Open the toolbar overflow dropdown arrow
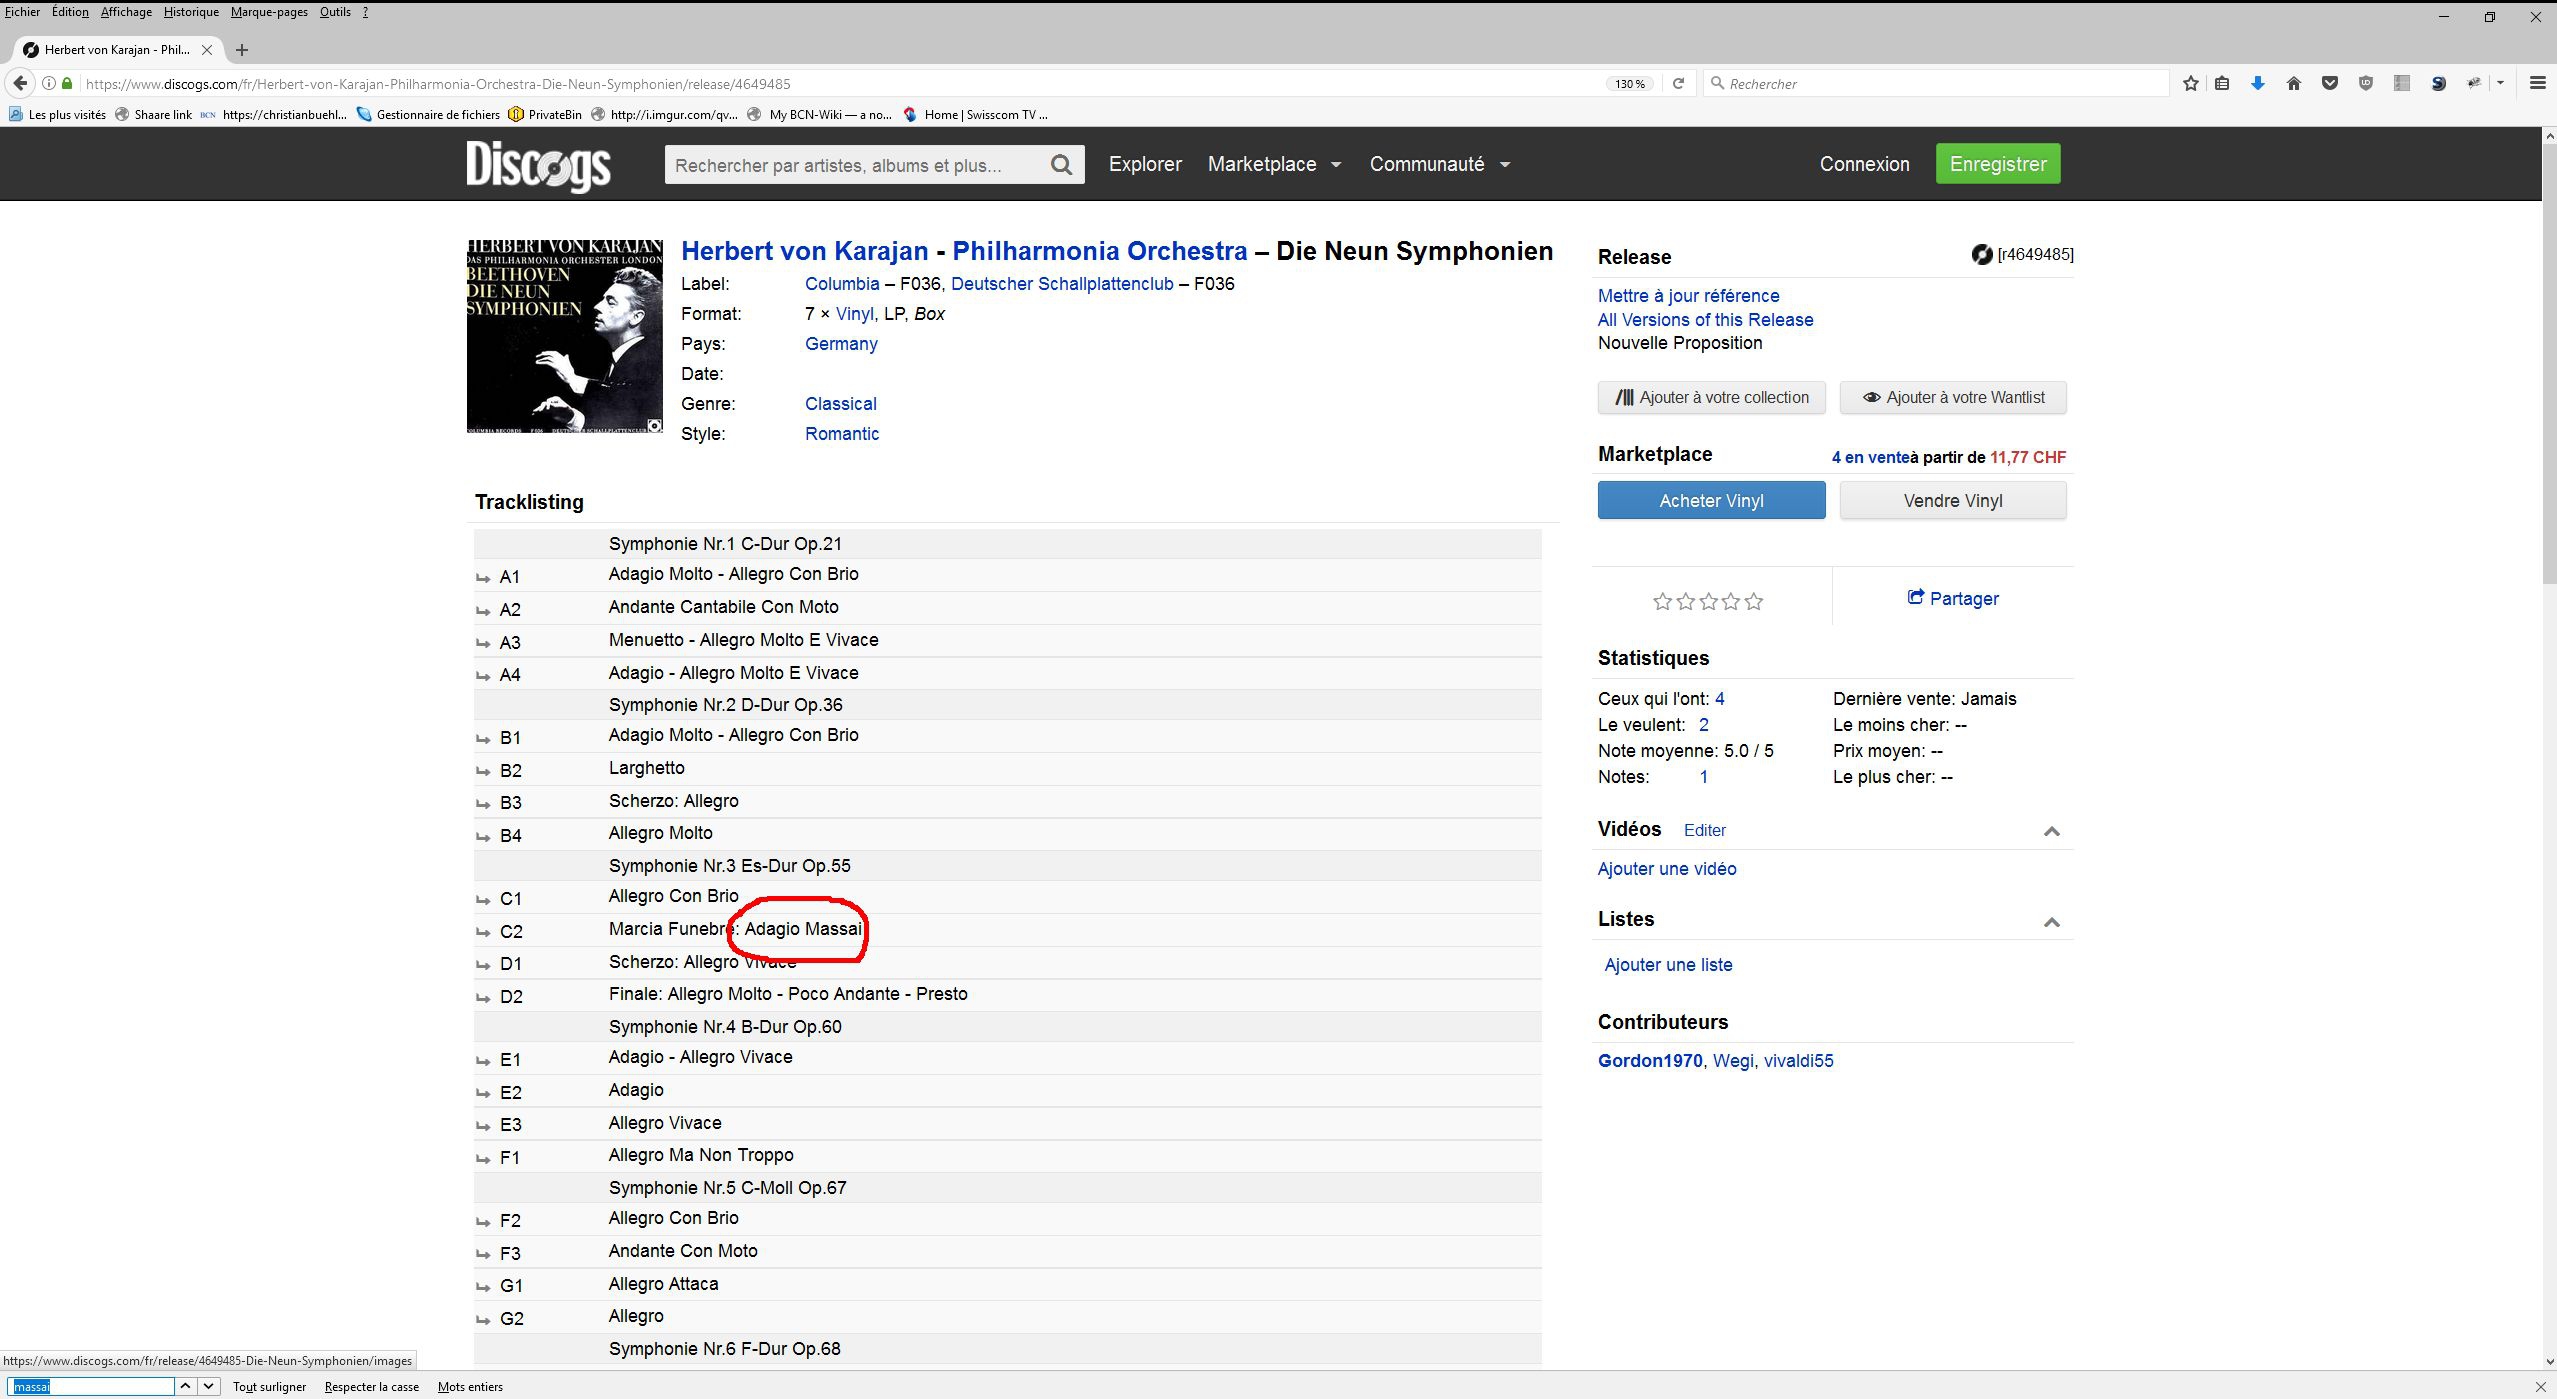This screenshot has width=2557, height=1399. 2501,83
